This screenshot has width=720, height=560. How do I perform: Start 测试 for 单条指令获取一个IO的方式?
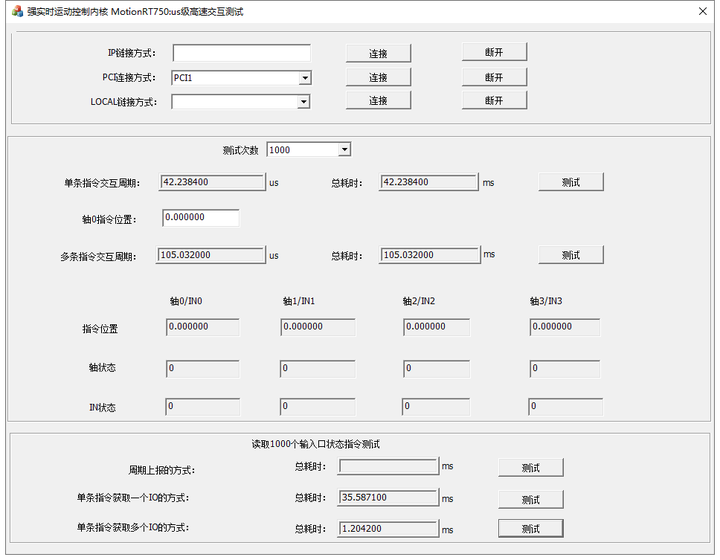[x=530, y=499]
